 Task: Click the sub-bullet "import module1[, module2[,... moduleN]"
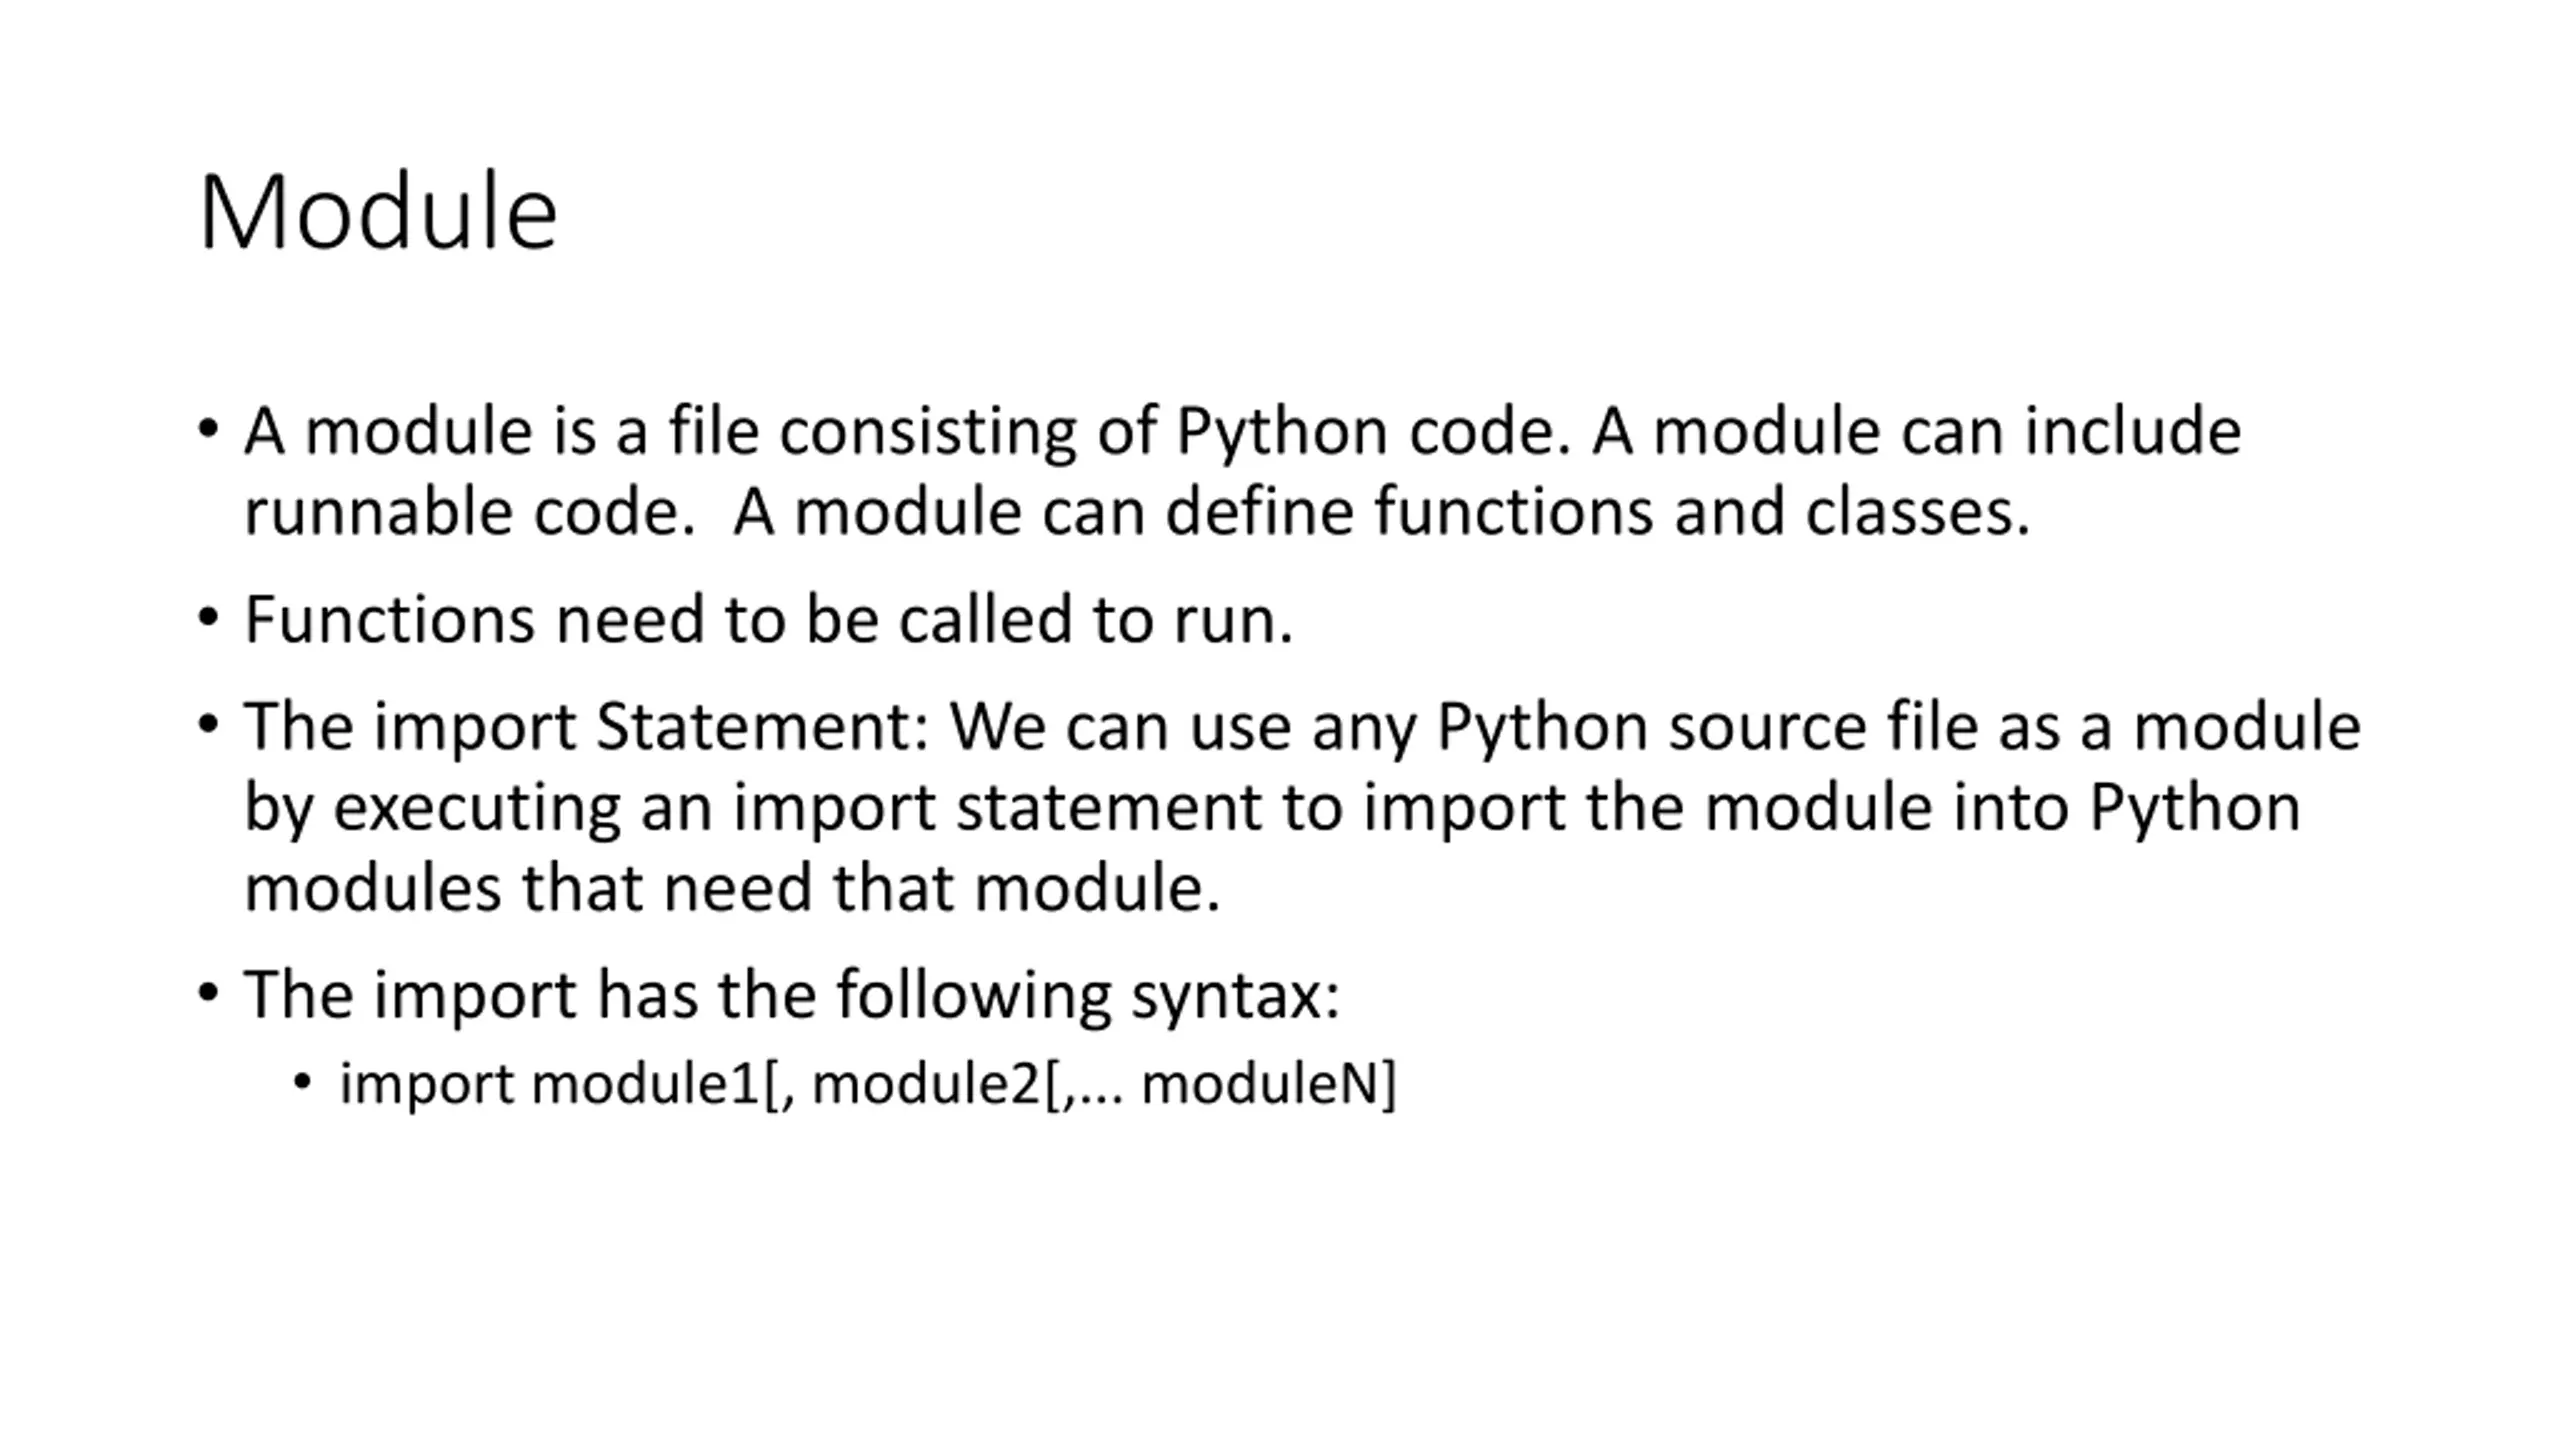pos(868,1084)
